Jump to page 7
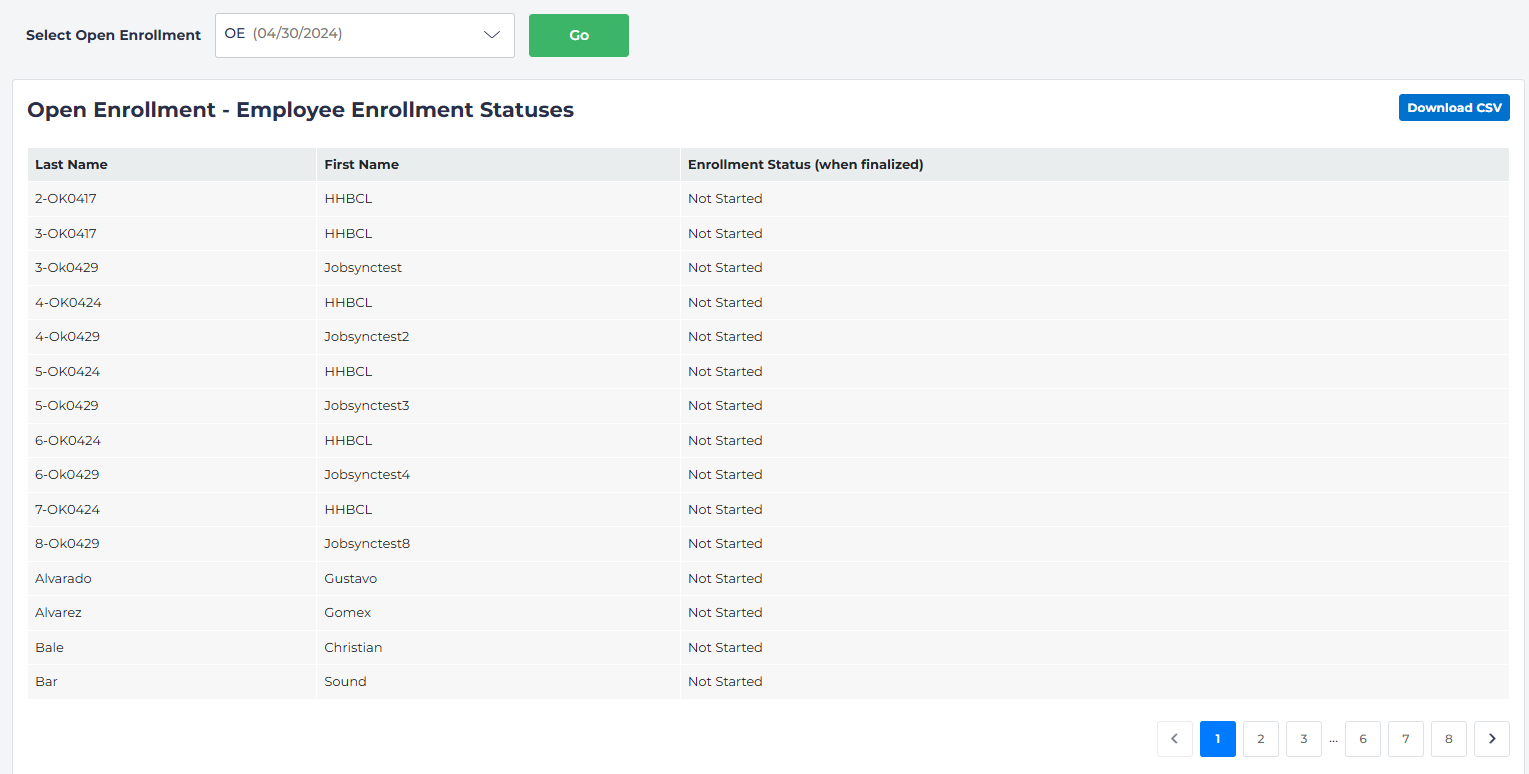Viewport: 1529px width, 774px height. click(x=1405, y=738)
